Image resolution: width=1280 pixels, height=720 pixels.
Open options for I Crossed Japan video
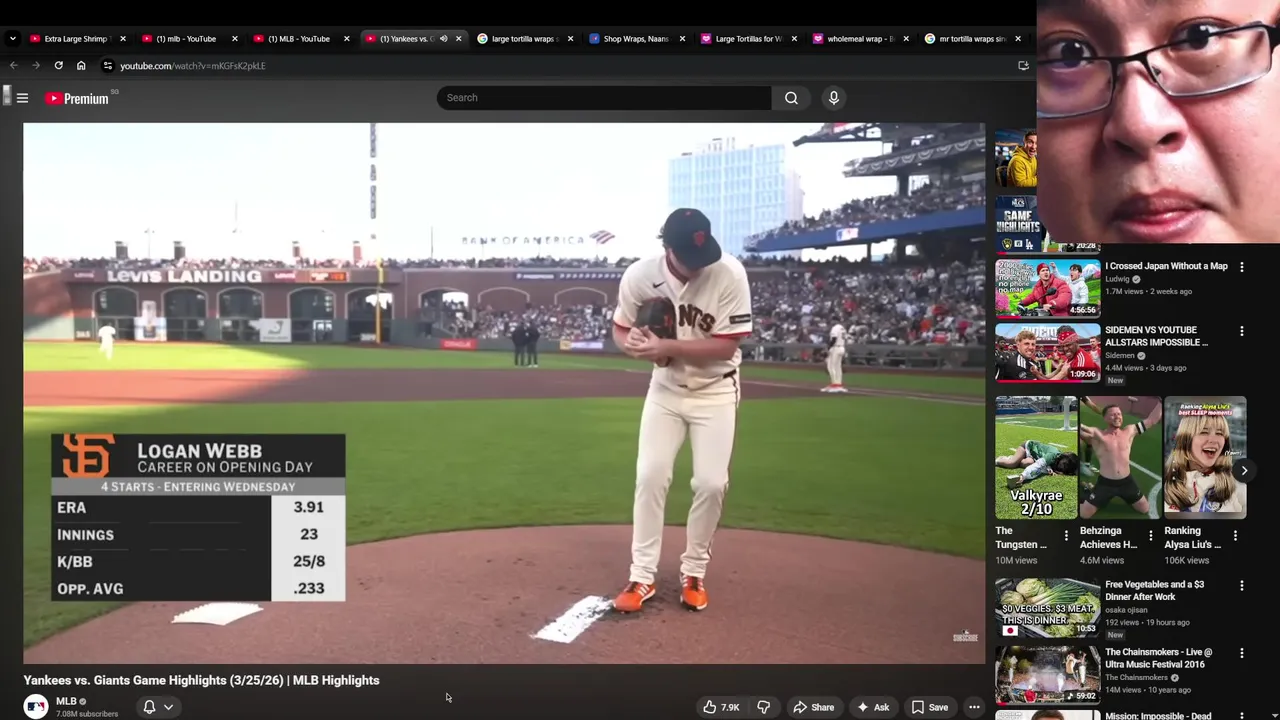1242,267
